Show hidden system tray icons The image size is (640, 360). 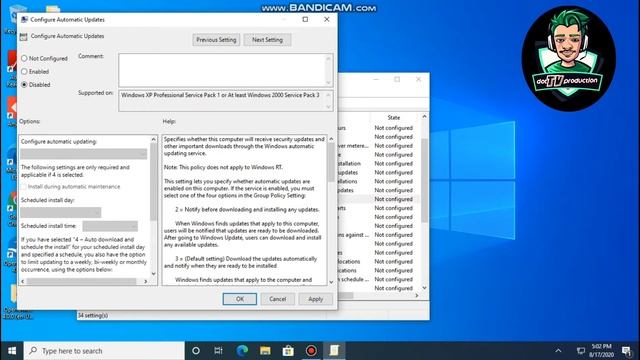(558, 351)
